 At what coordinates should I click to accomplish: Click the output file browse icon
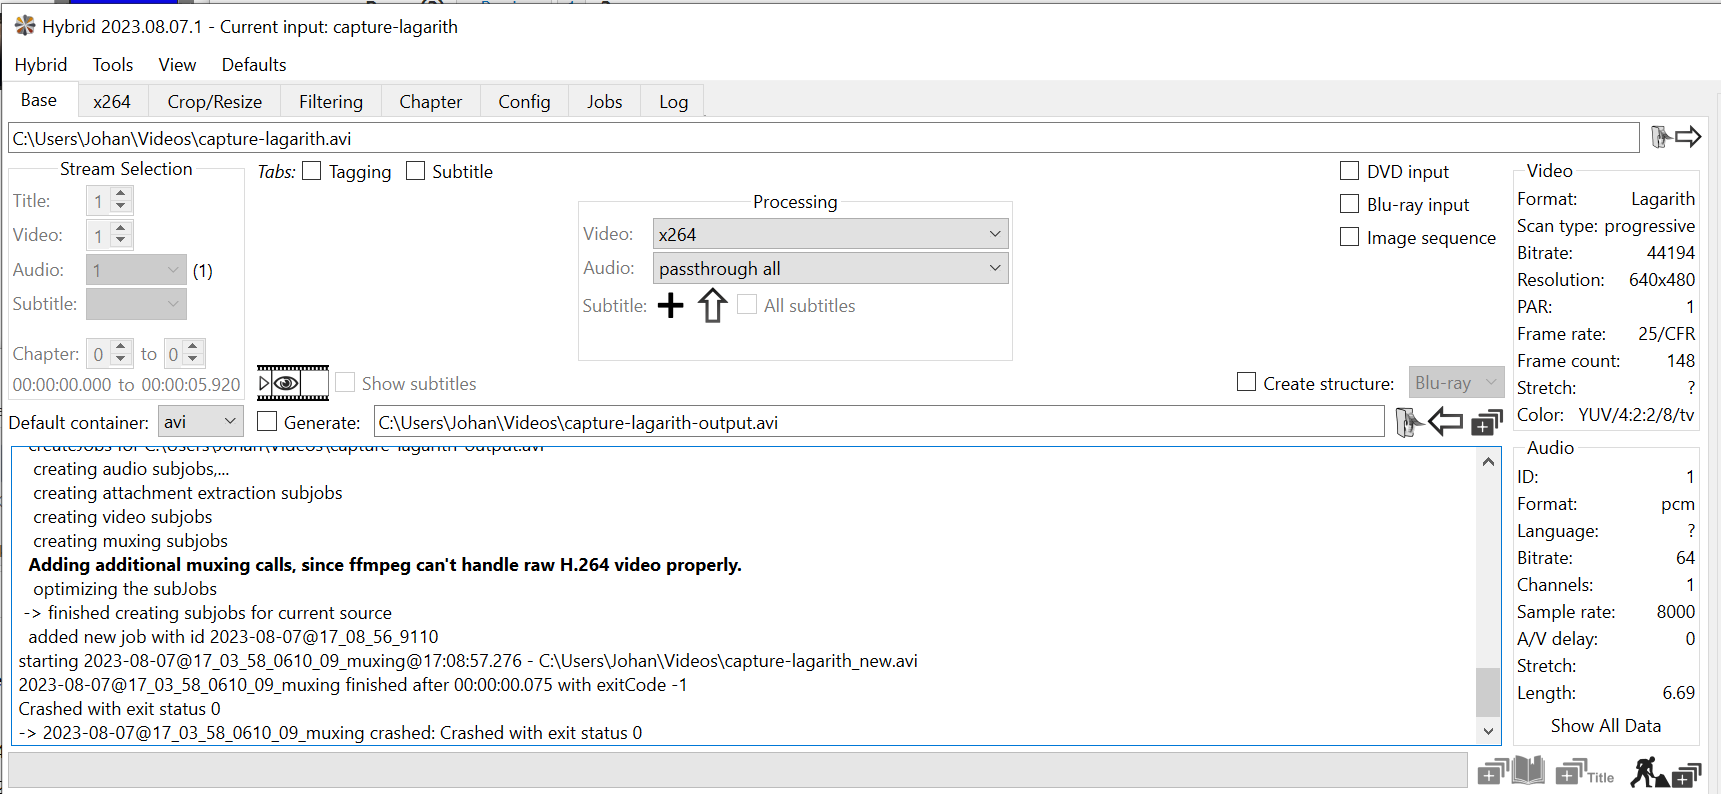tap(1408, 422)
